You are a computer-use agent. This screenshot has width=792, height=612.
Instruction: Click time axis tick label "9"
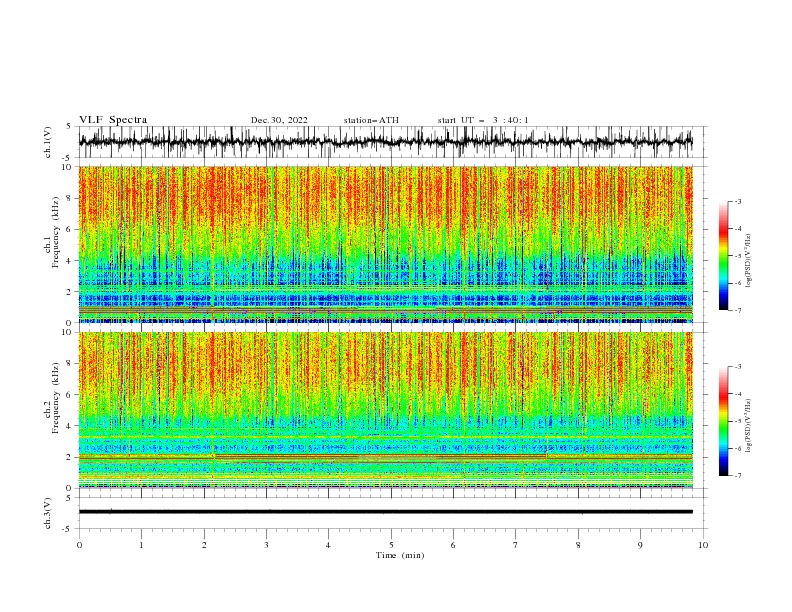coord(640,545)
